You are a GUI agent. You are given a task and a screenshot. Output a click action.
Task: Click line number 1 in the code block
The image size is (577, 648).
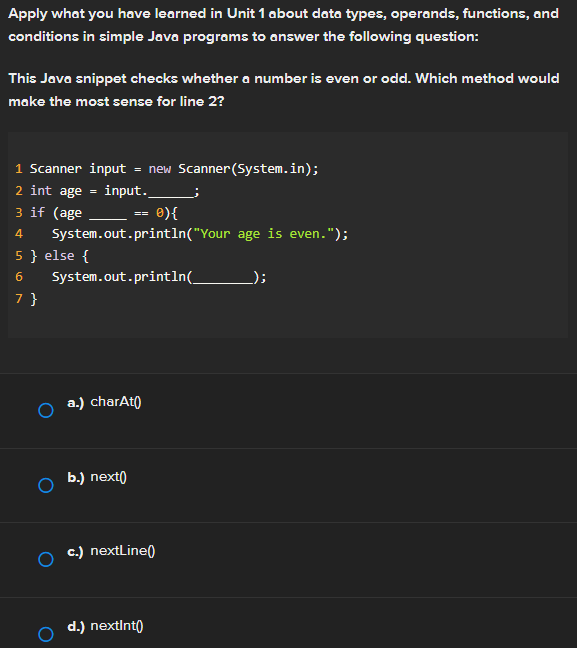19,169
